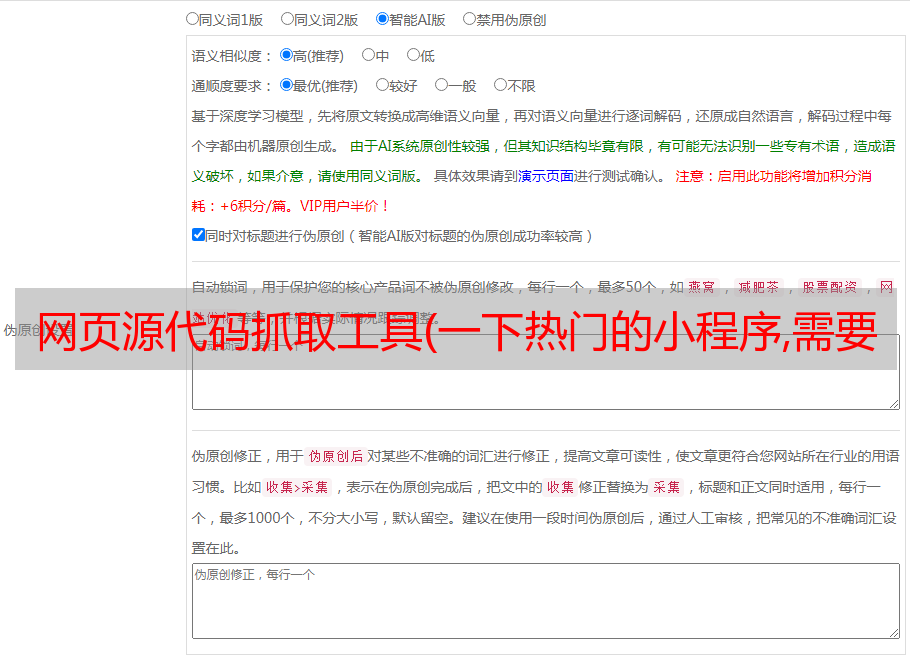Viewport: 911px width, 658px height.
Task: Set 通顺度要求 to 最优(推荐)
Action: coord(286,85)
